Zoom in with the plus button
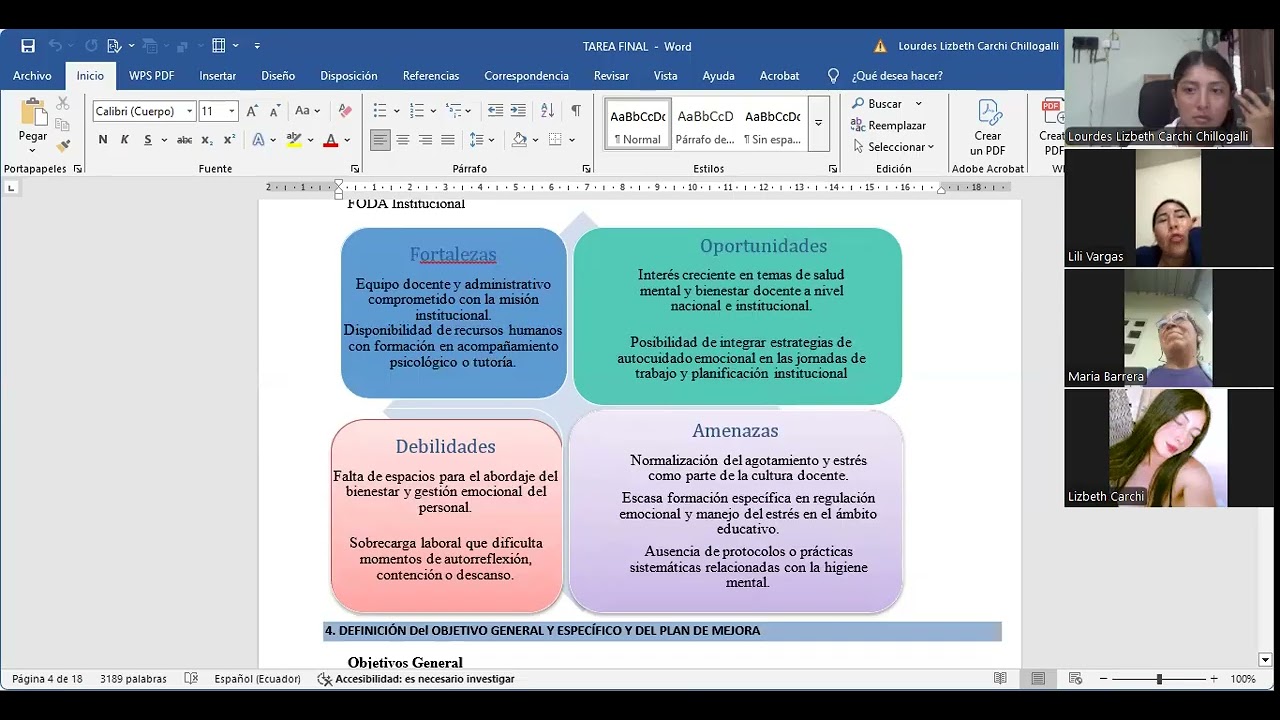This screenshot has height=720, width=1280. 1214,679
